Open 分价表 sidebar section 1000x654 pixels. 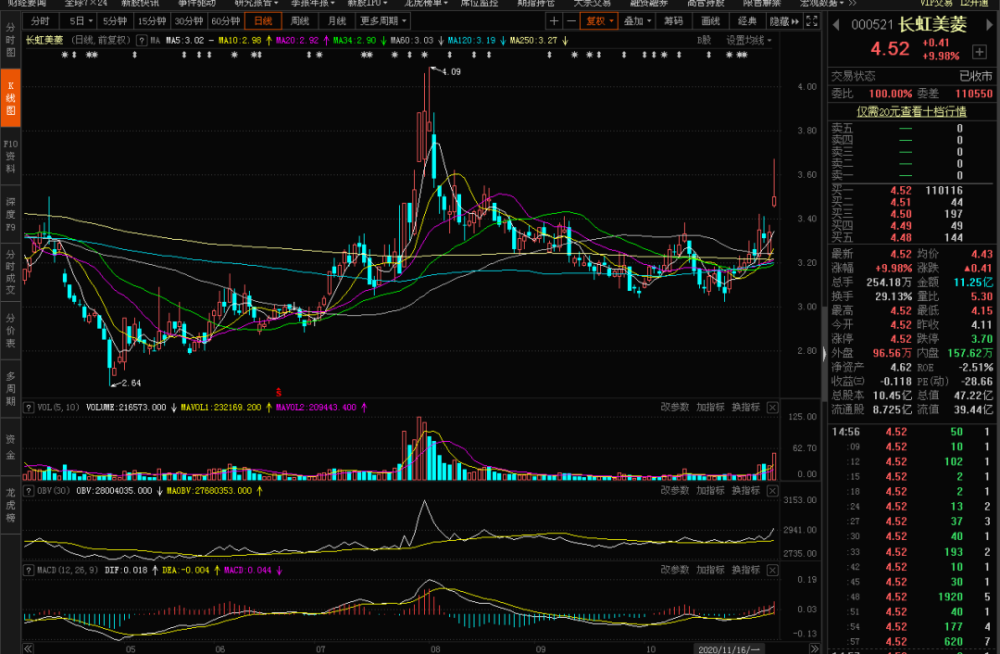coord(10,331)
